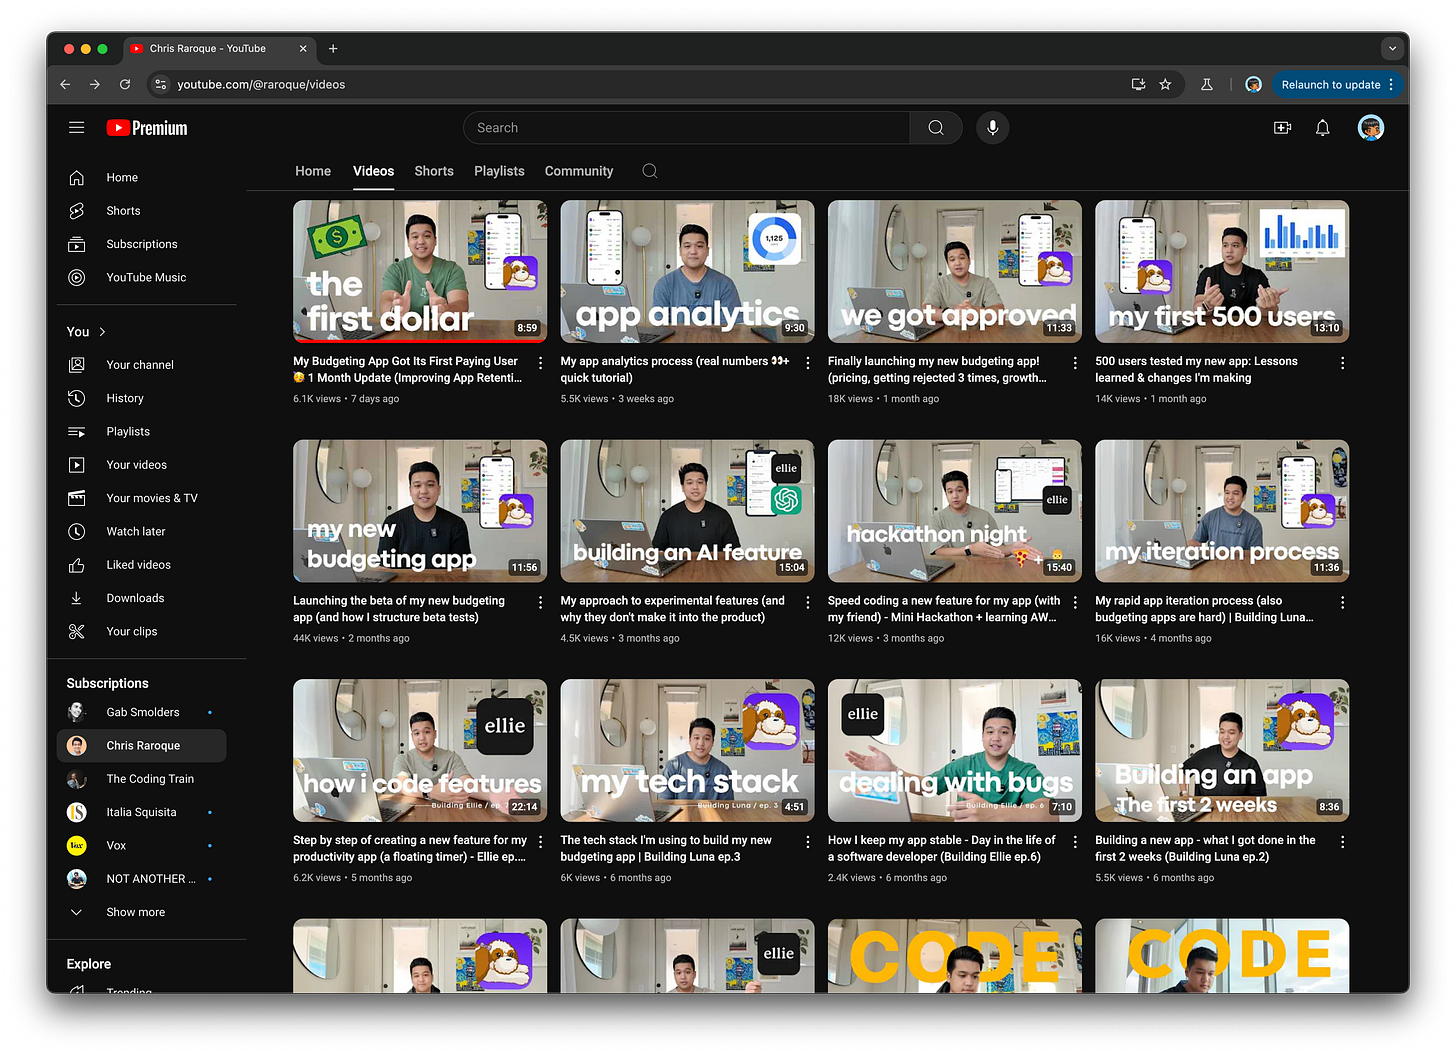The height and width of the screenshot is (1055, 1456).
Task: Open options menu for 500 users video
Action: pos(1342,363)
